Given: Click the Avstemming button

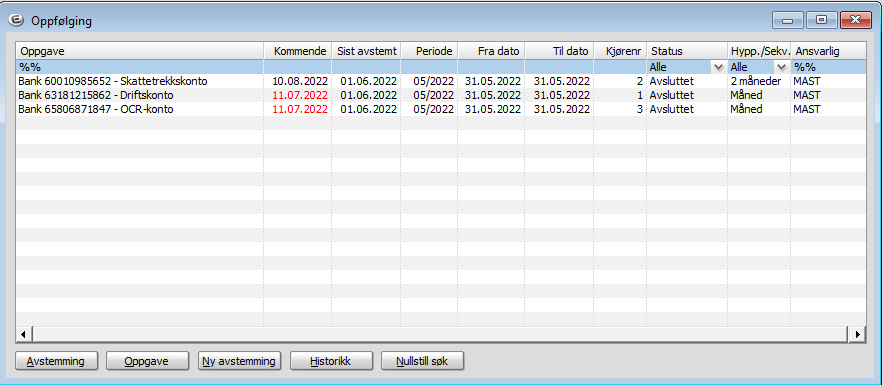Looking at the screenshot, I should click(56, 361).
